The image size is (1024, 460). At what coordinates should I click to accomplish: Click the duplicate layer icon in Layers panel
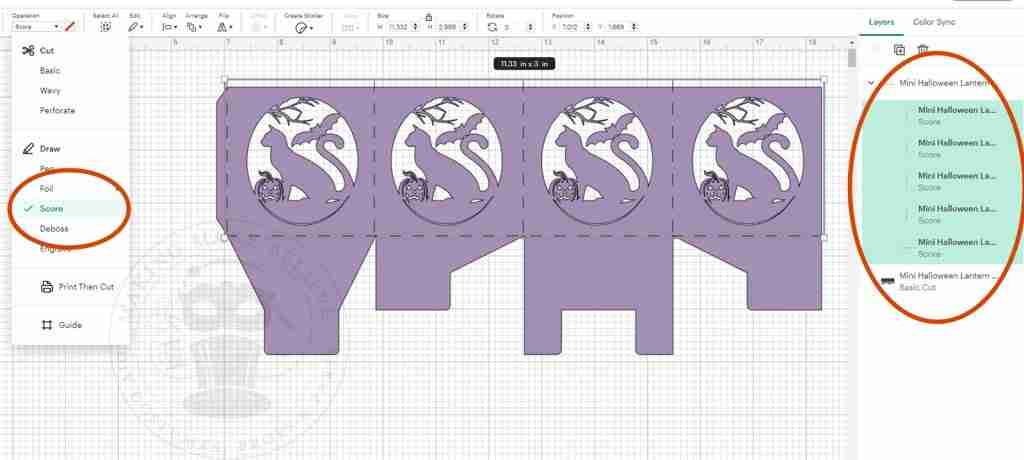tap(899, 50)
